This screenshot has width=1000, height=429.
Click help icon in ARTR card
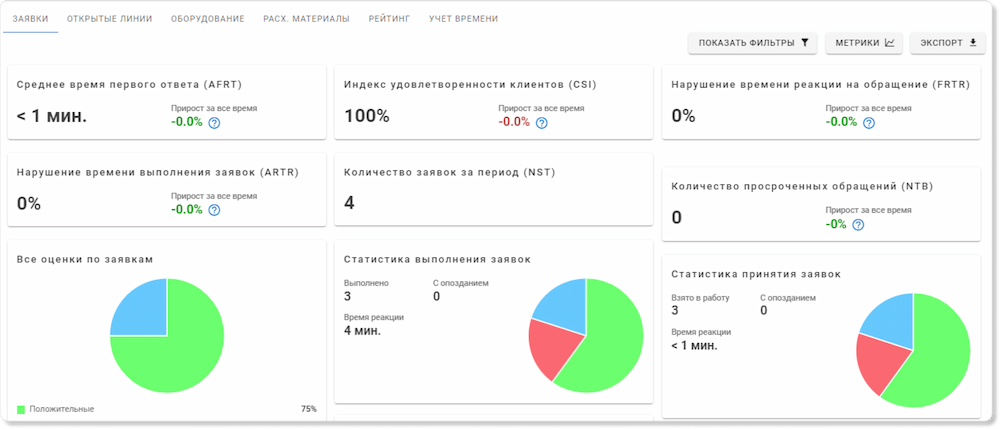[214, 210]
